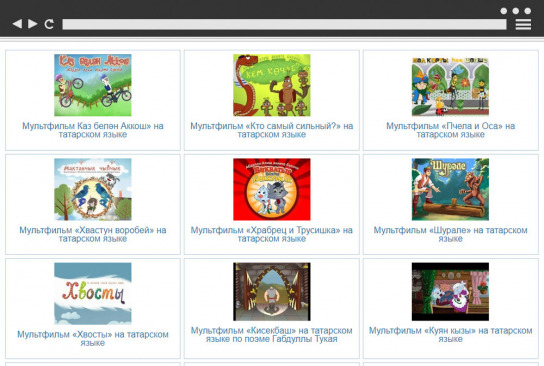This screenshot has width=544, height=366.
Task: Follow the link «Кто самый сильный?» на татарском языке
Action: pos(272,130)
